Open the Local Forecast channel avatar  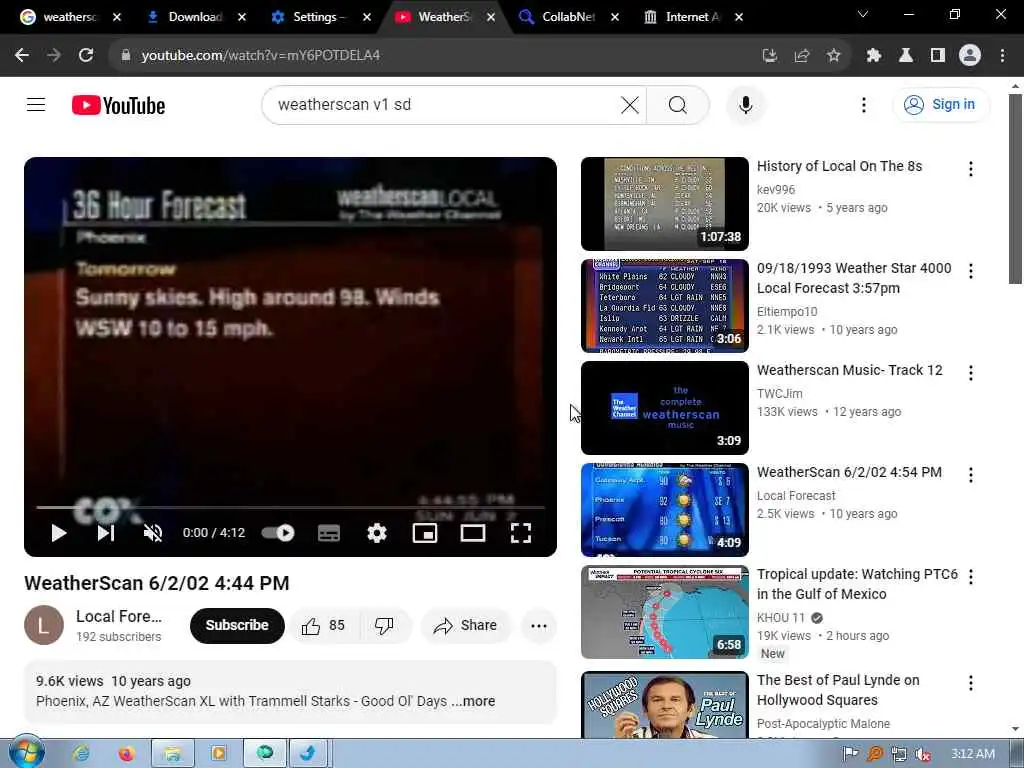tap(44, 625)
